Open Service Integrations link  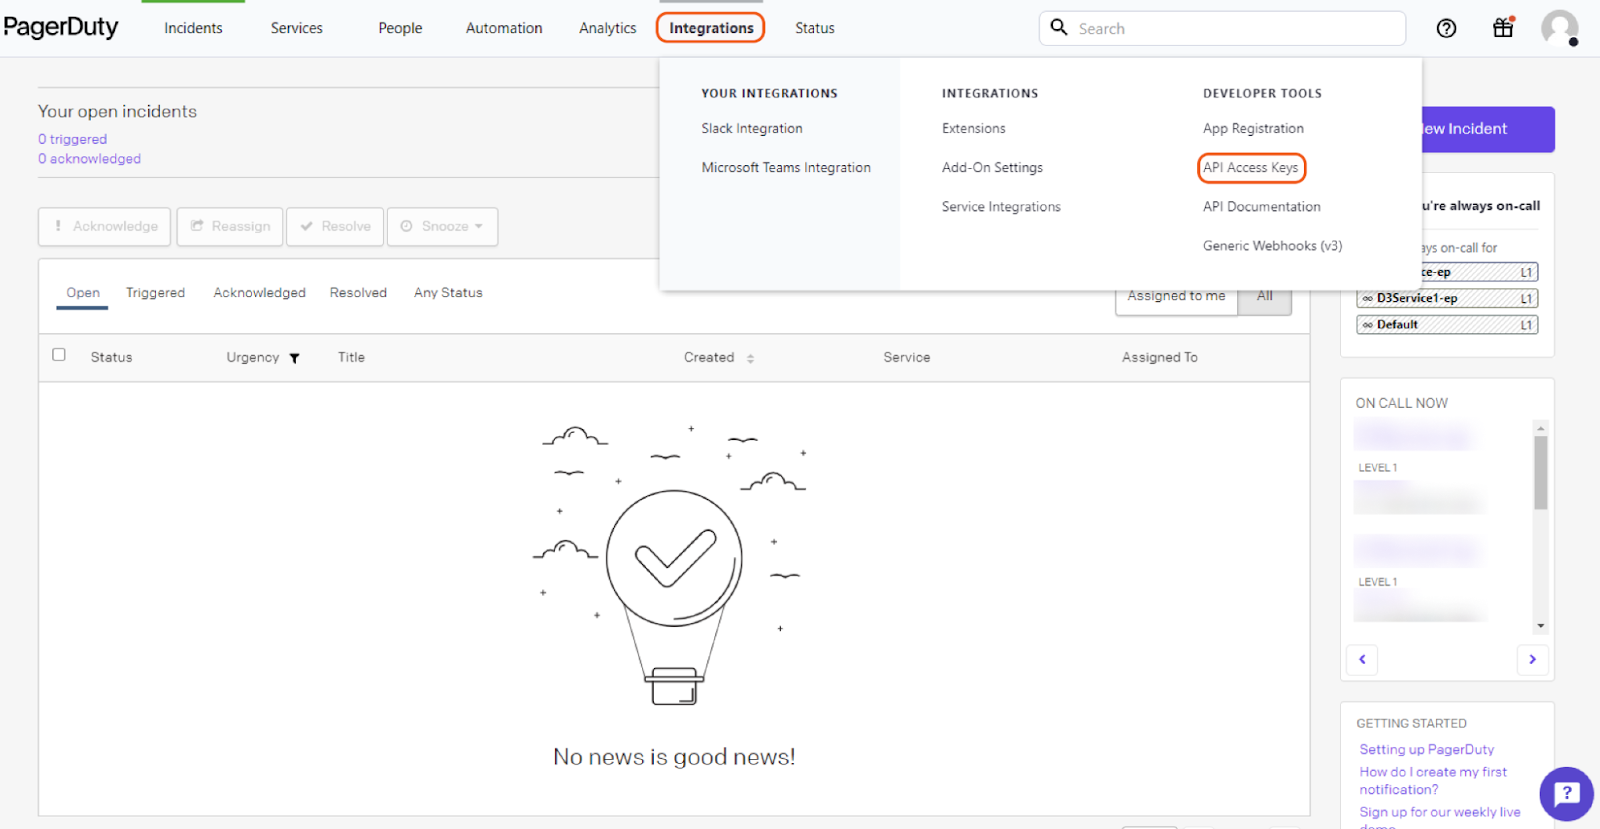[x=1001, y=207]
